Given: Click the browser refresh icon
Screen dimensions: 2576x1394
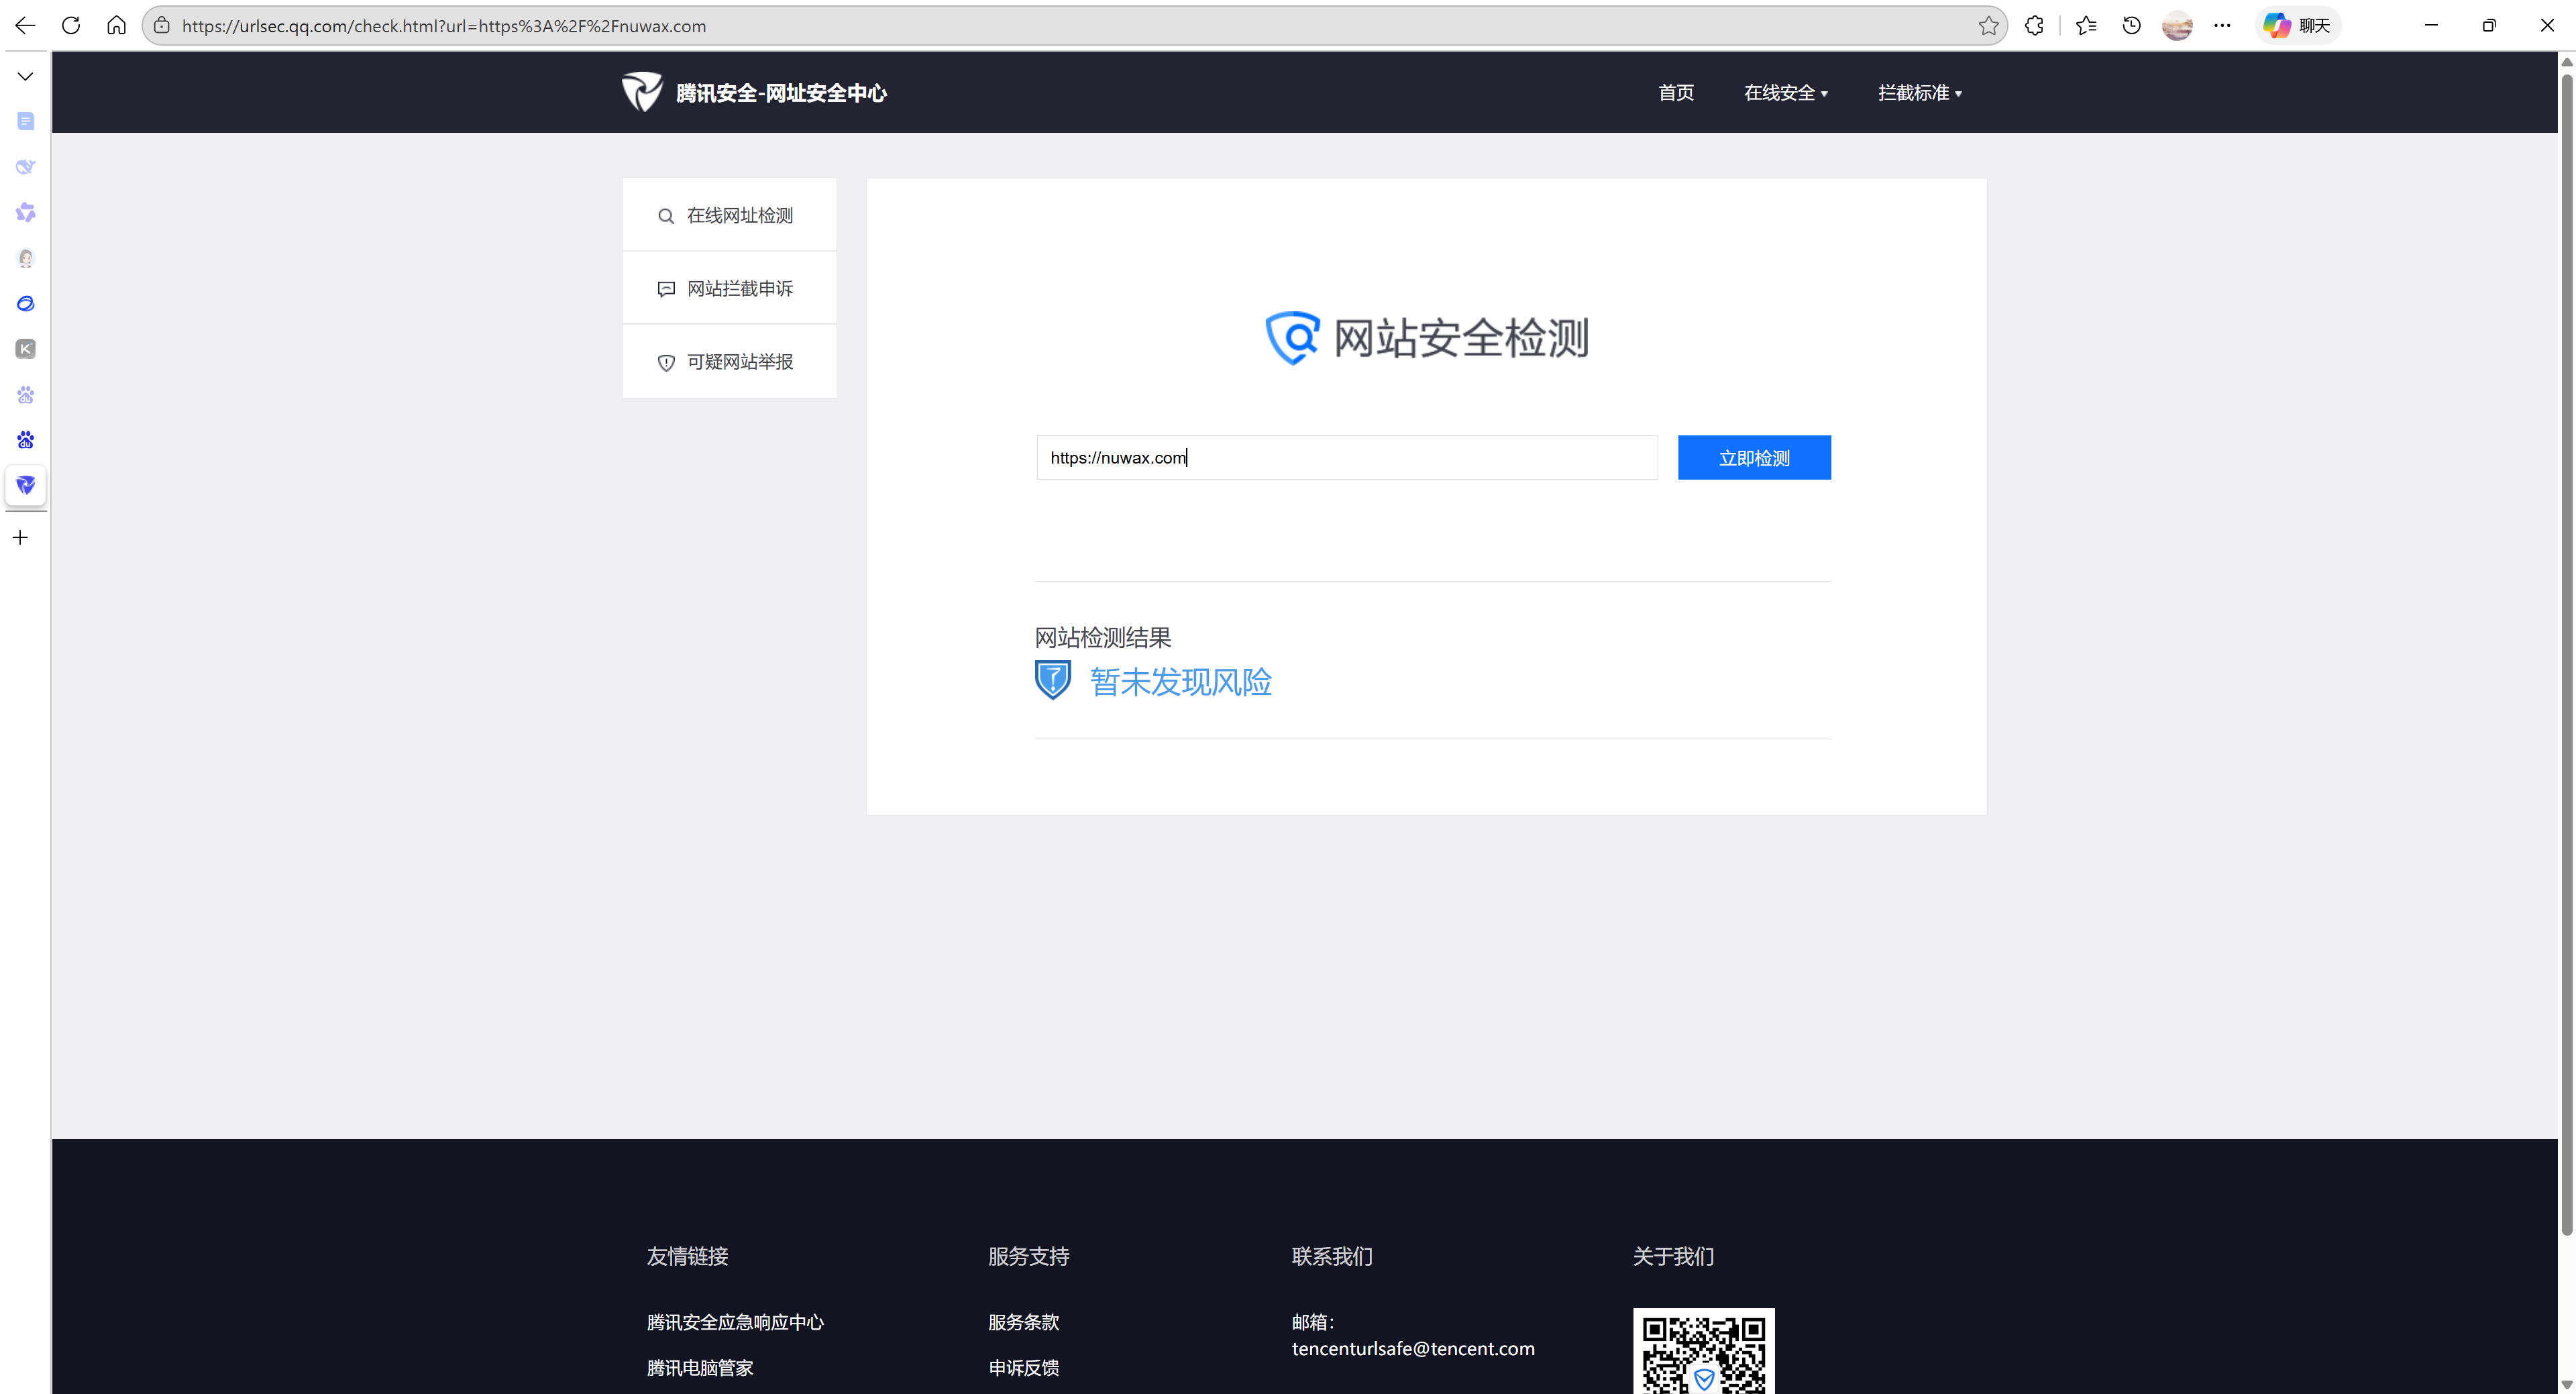Looking at the screenshot, I should click(71, 25).
